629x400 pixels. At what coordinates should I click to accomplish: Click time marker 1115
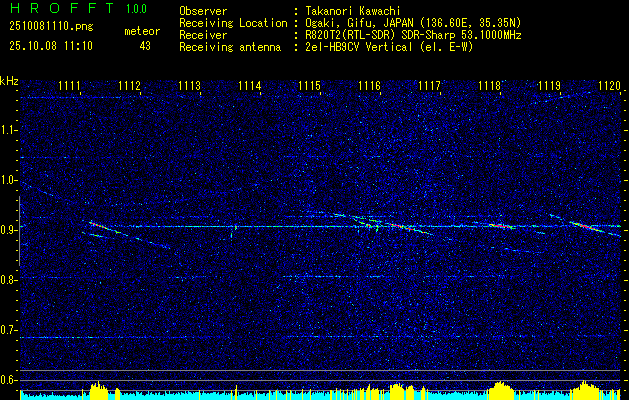tap(310, 86)
